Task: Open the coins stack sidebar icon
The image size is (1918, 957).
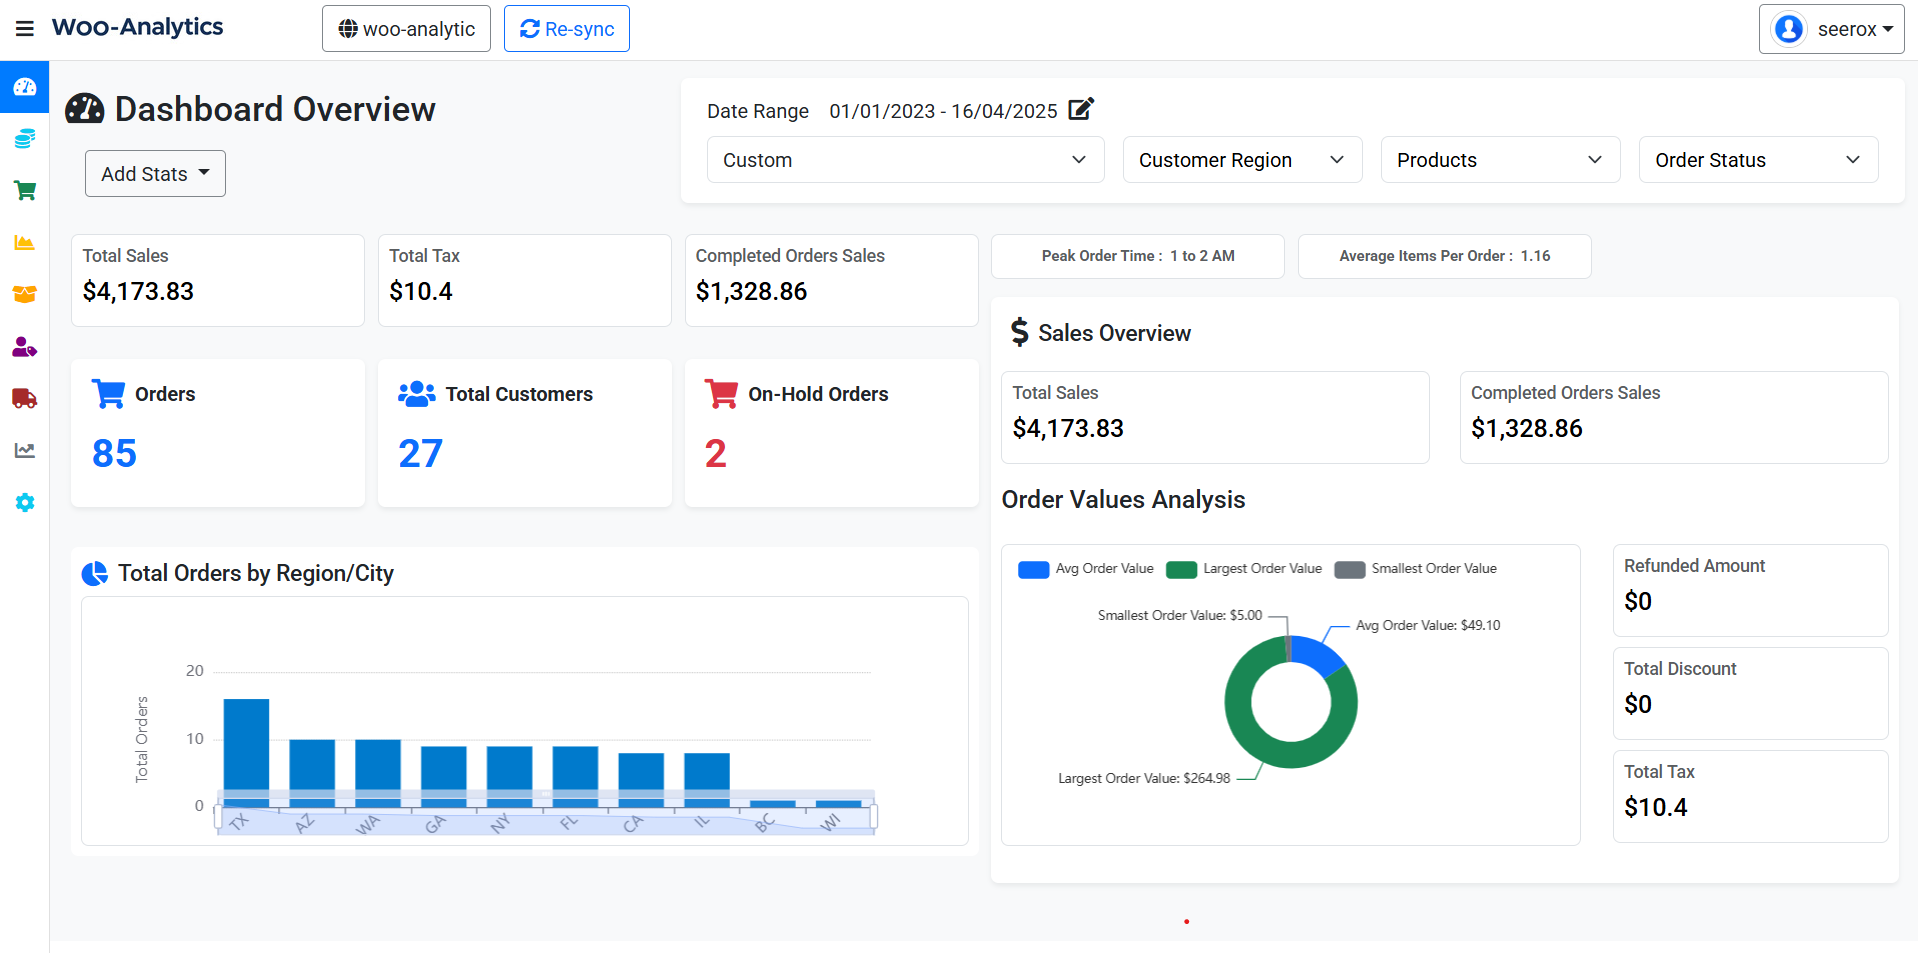Action: (25, 139)
